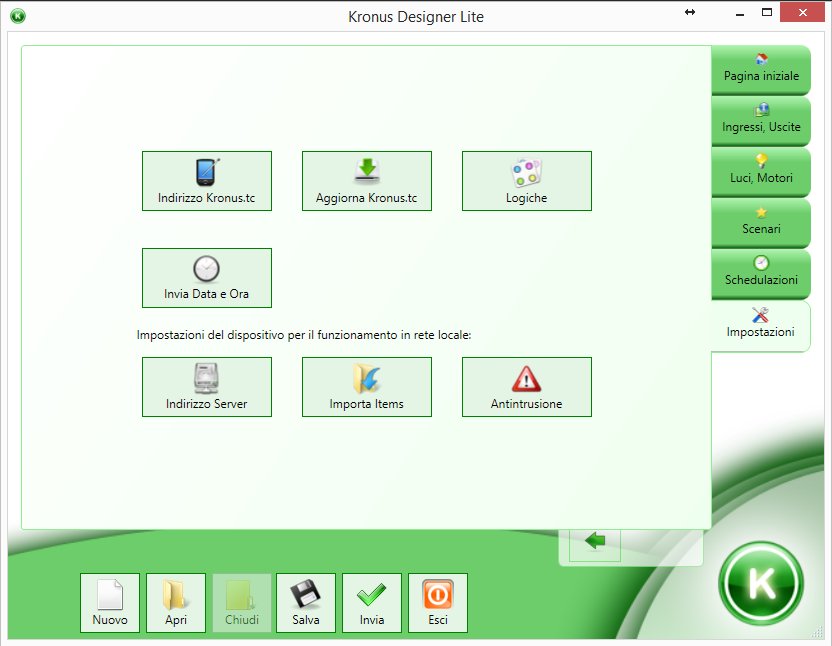Click the Kronus app icon in title bar

pos(18,16)
